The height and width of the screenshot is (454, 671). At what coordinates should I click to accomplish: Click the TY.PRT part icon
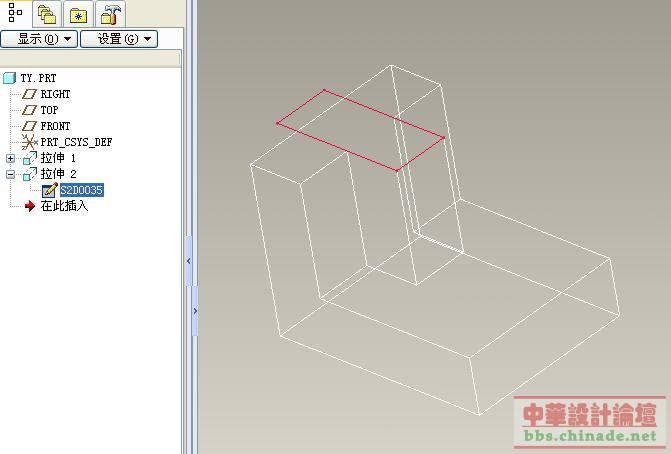click(9, 78)
